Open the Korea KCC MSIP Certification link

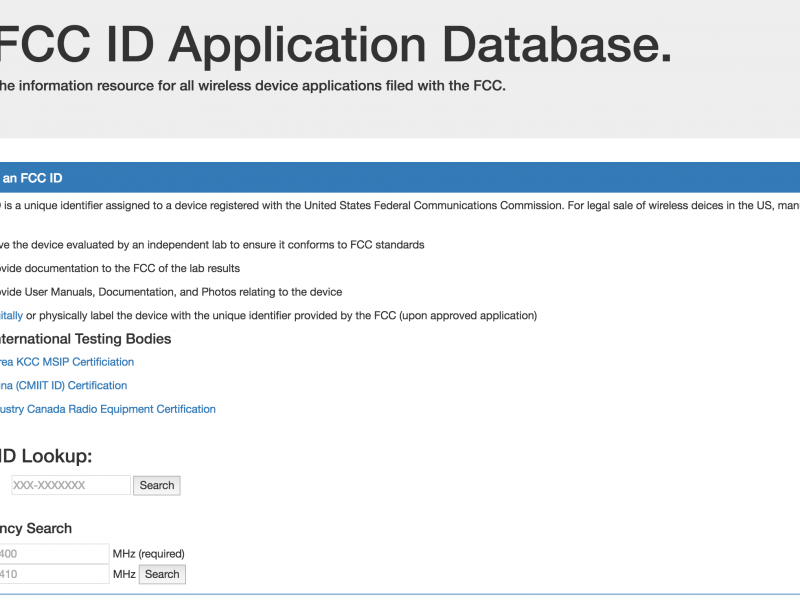pyautogui.click(x=66, y=362)
